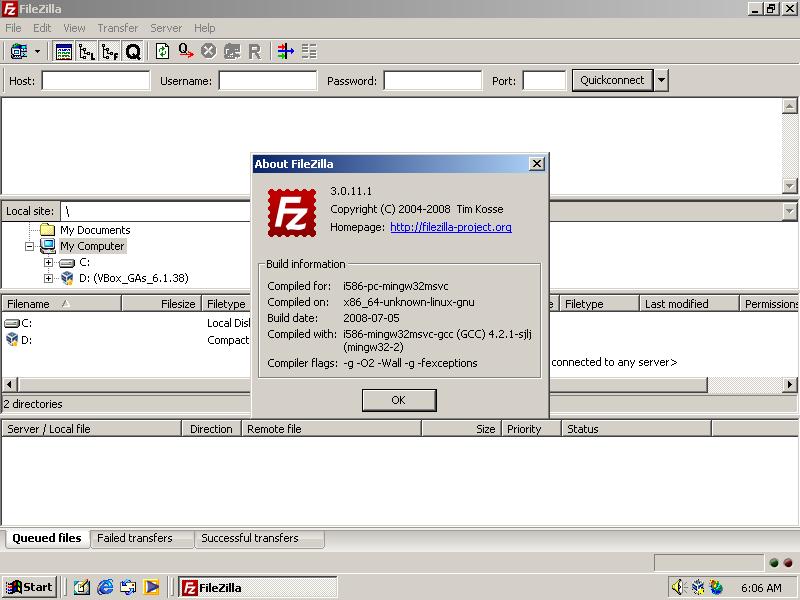Toggle remote directory tree icon
Screen dimensions: 800x600
pyautogui.click(x=110, y=52)
